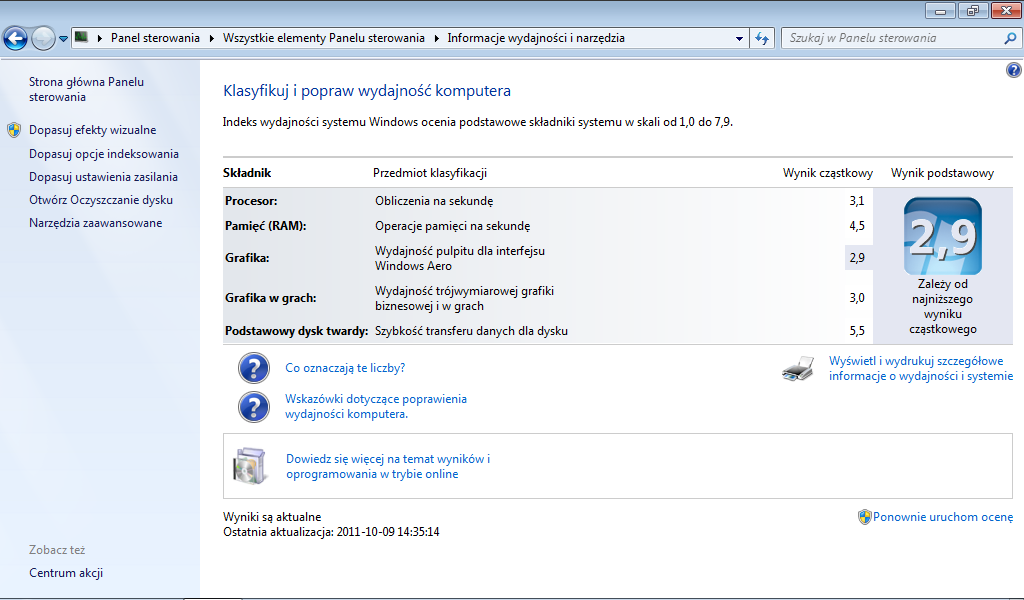Click the software box icon
The width and height of the screenshot is (1024, 600).
(x=250, y=466)
